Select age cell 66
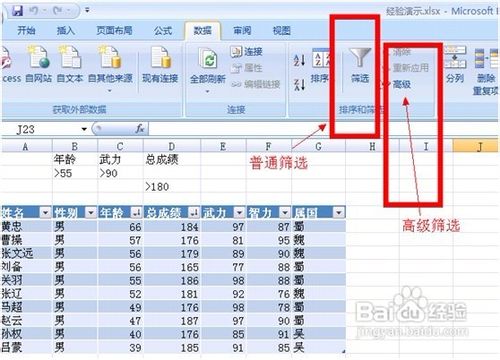The height and width of the screenshot is (360, 500). click(x=120, y=227)
